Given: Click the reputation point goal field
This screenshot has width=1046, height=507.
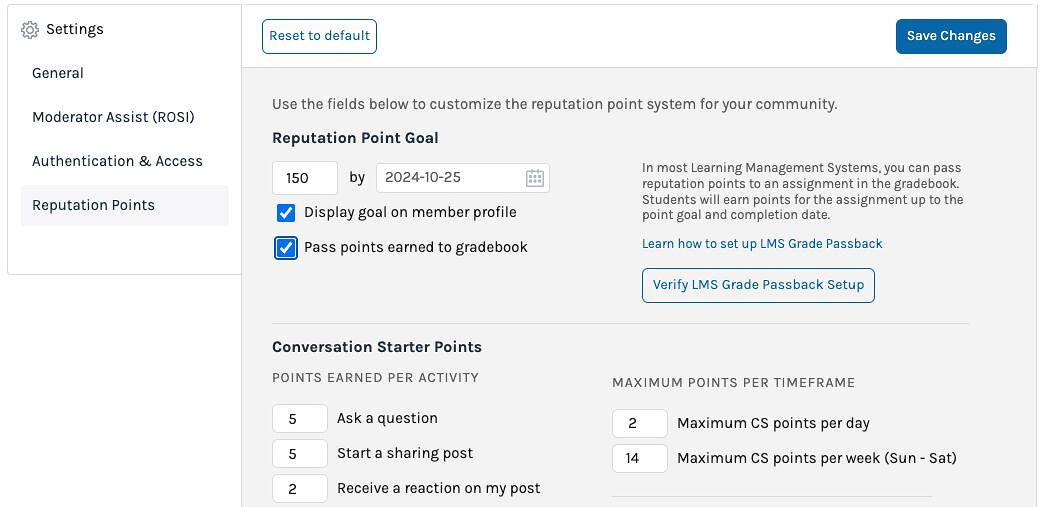Looking at the screenshot, I should click(304, 179).
